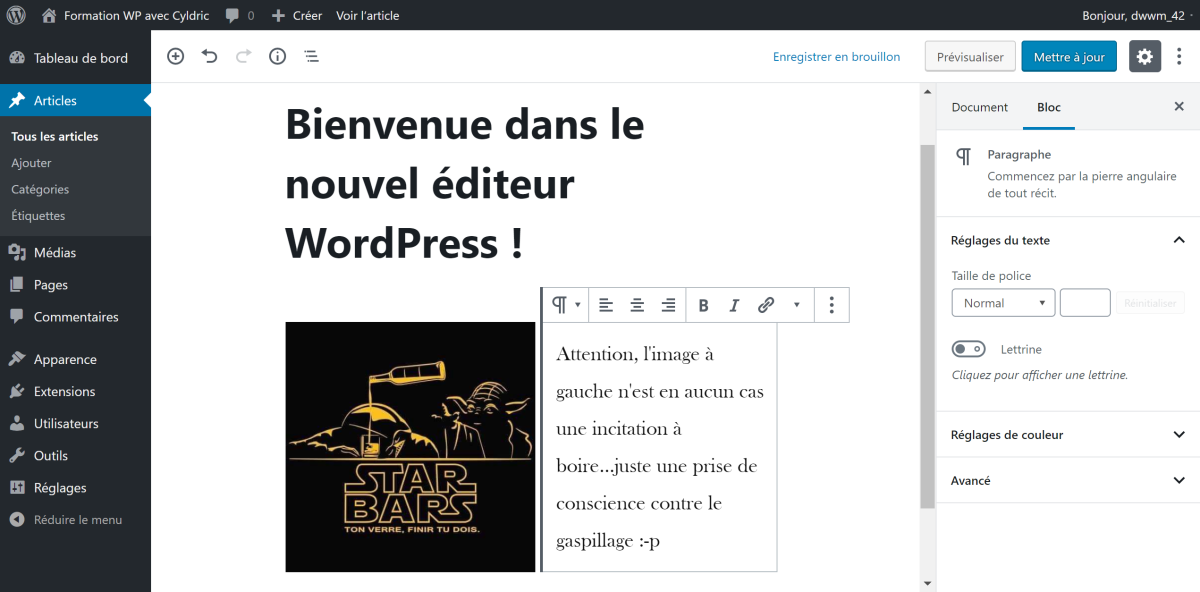The image size is (1200, 592).
Task: Select the Star Bars image
Action: click(x=410, y=447)
